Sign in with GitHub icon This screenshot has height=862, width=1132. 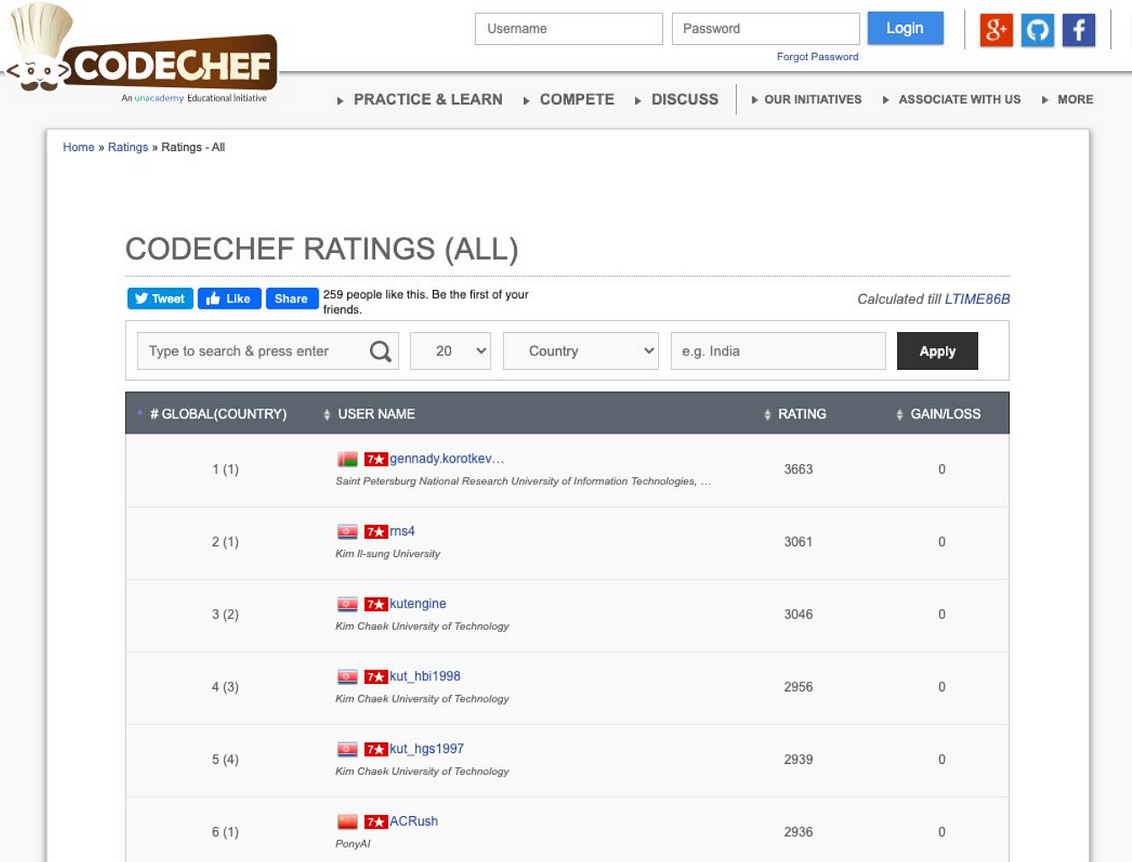tap(1037, 30)
